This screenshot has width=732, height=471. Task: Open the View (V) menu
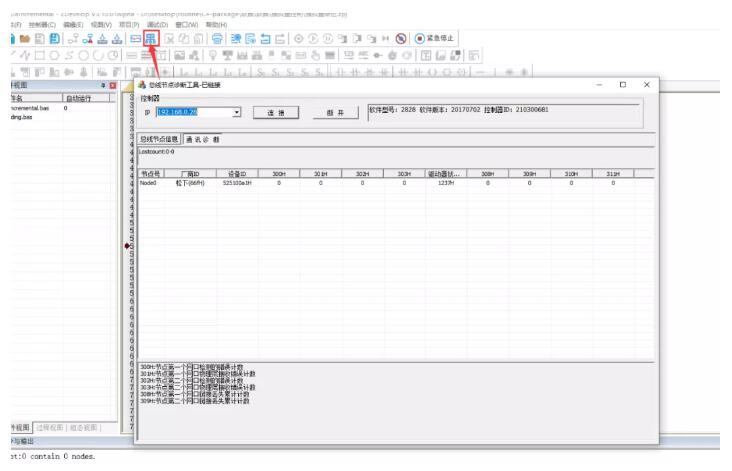tap(101, 24)
